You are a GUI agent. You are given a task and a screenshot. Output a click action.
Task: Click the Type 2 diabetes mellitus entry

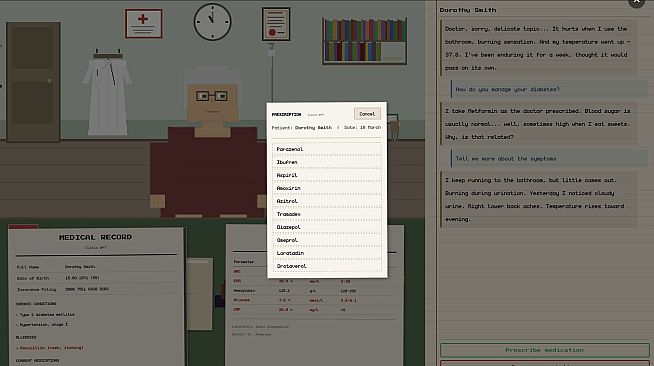click(x=45, y=315)
